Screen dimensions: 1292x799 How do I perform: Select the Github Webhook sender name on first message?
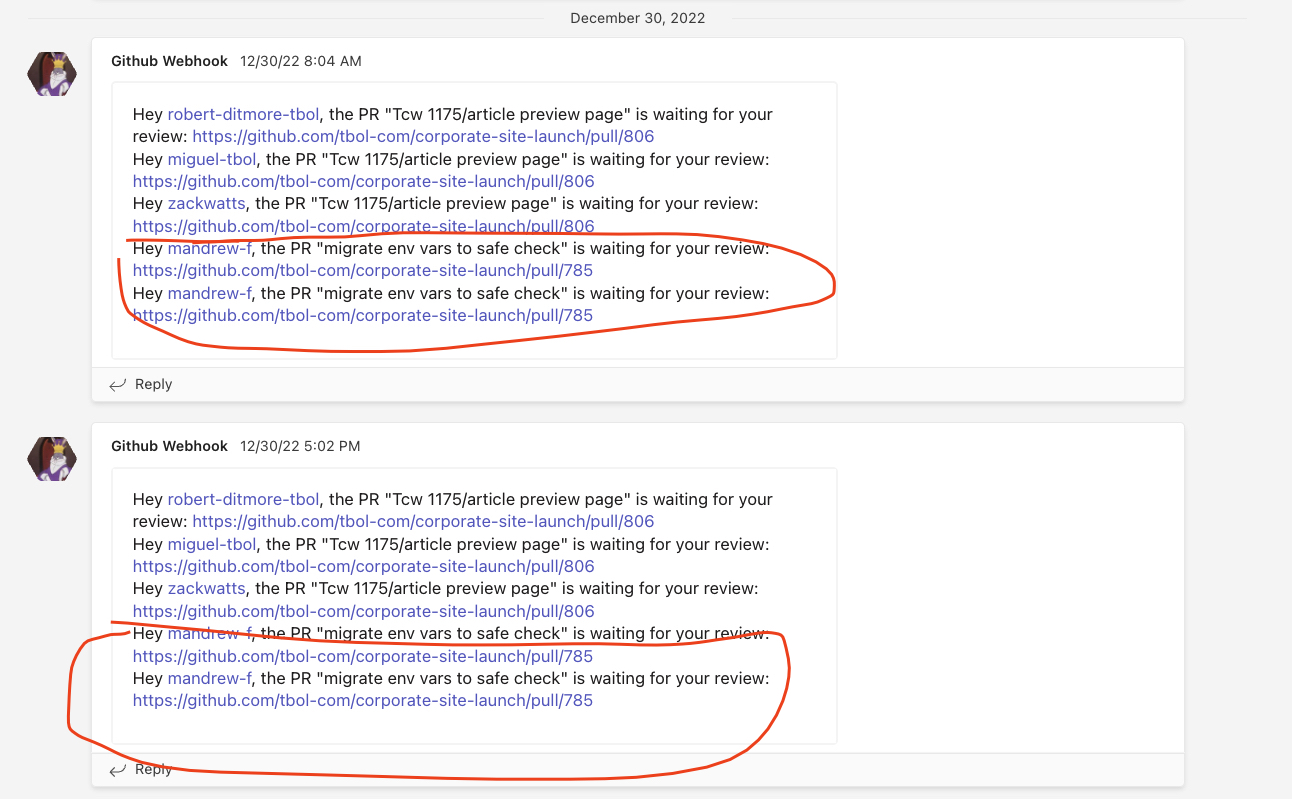(169, 61)
